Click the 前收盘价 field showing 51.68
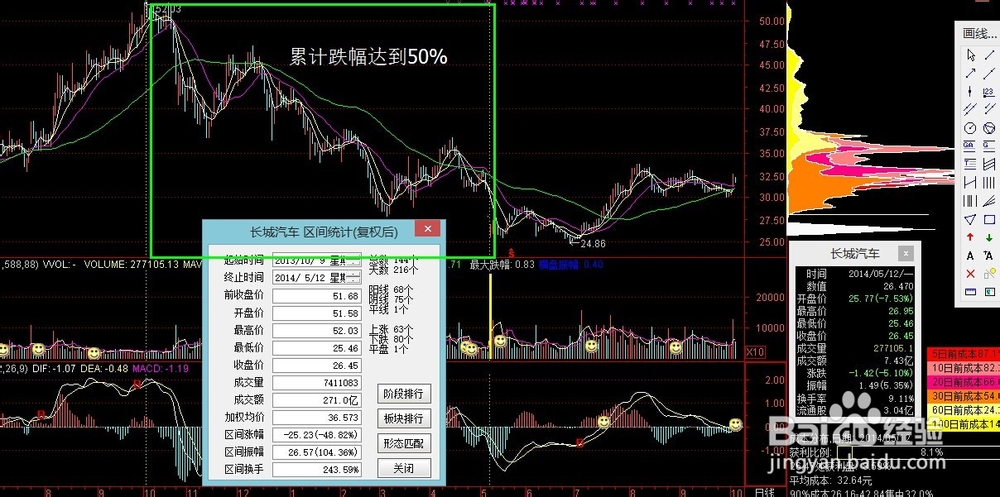1000x497 pixels. (x=317, y=296)
